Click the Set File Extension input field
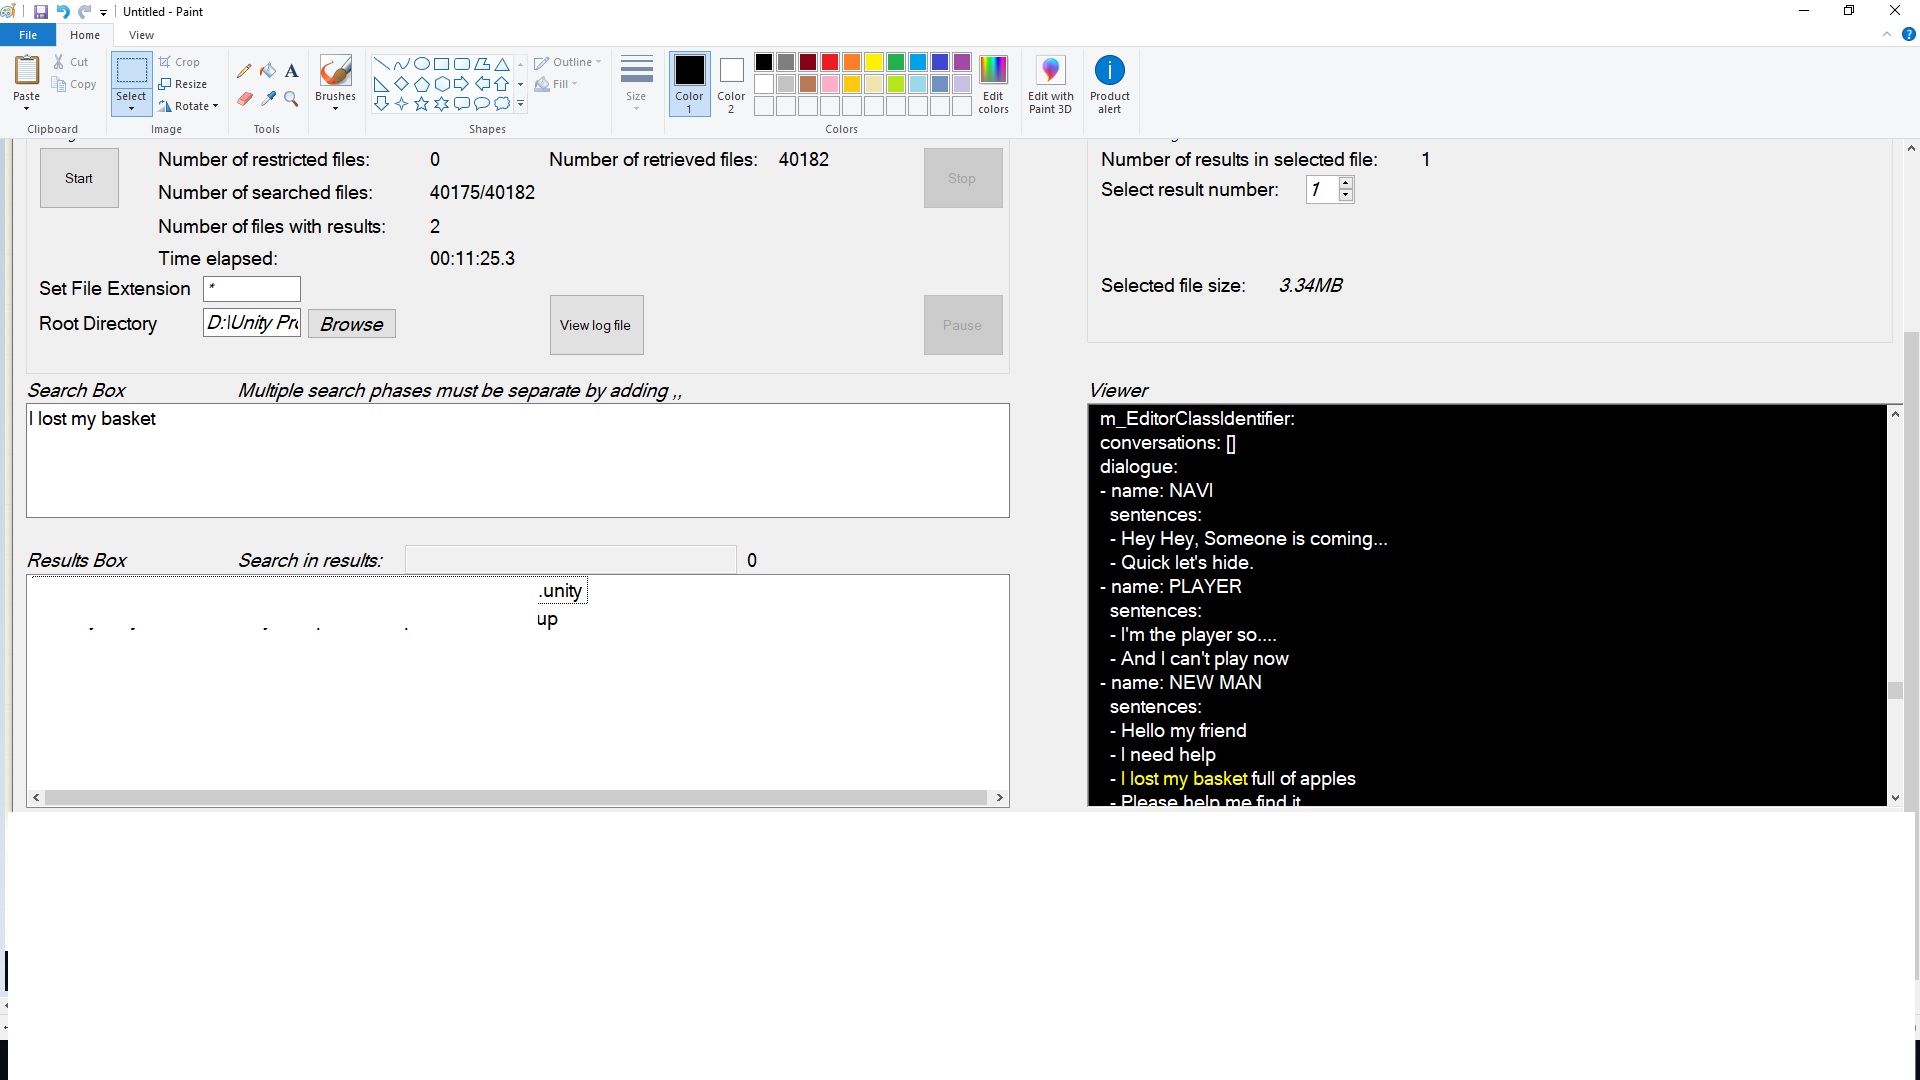 coord(251,287)
